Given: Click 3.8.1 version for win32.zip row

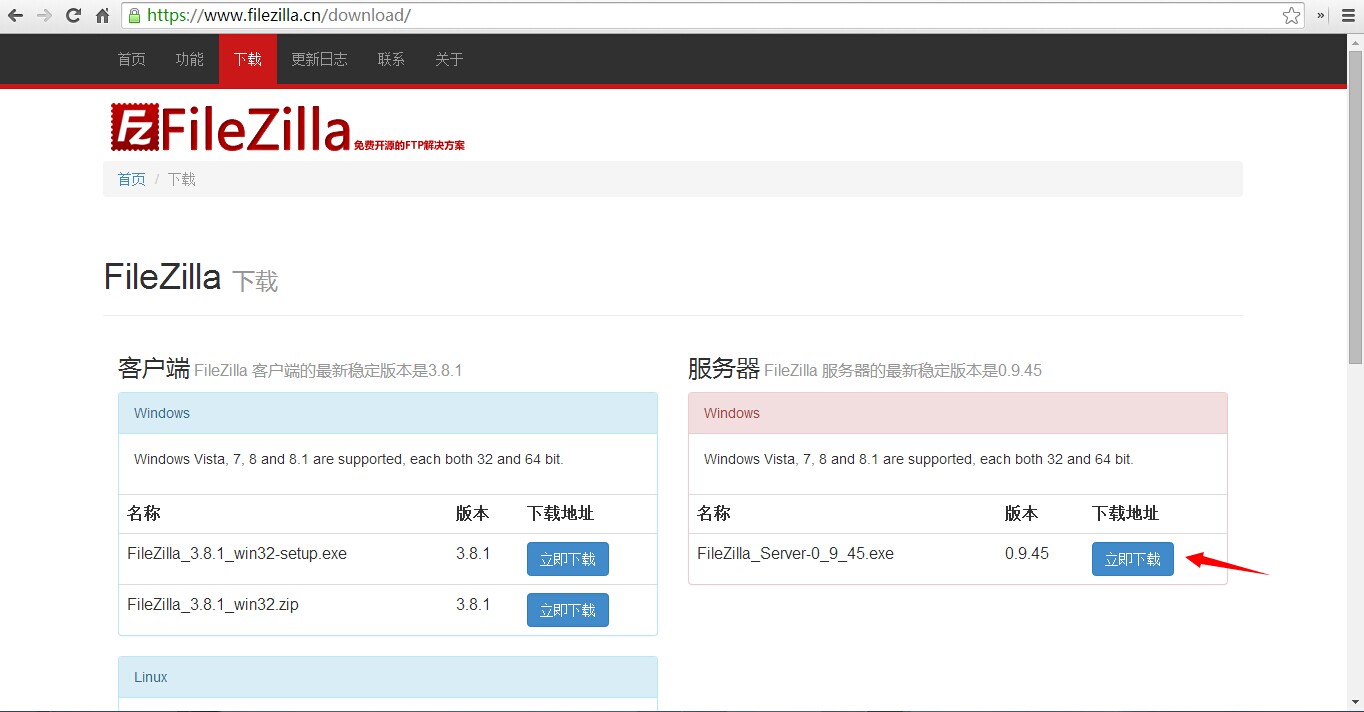Looking at the screenshot, I should pos(473,604).
